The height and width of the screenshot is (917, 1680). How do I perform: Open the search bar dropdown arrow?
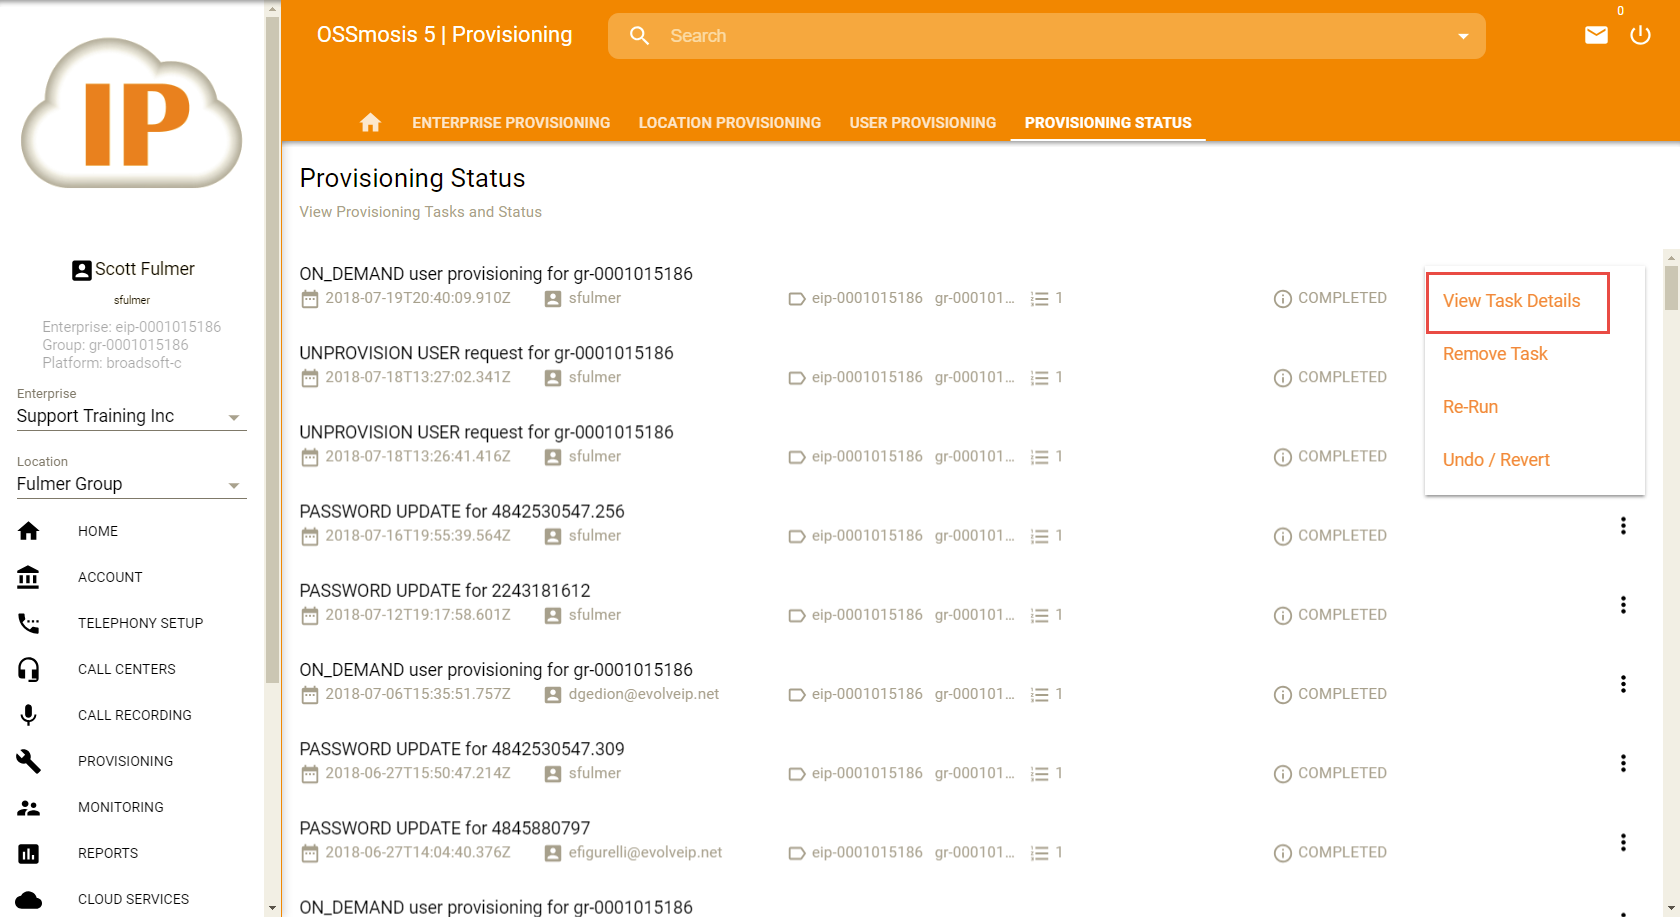click(x=1463, y=36)
